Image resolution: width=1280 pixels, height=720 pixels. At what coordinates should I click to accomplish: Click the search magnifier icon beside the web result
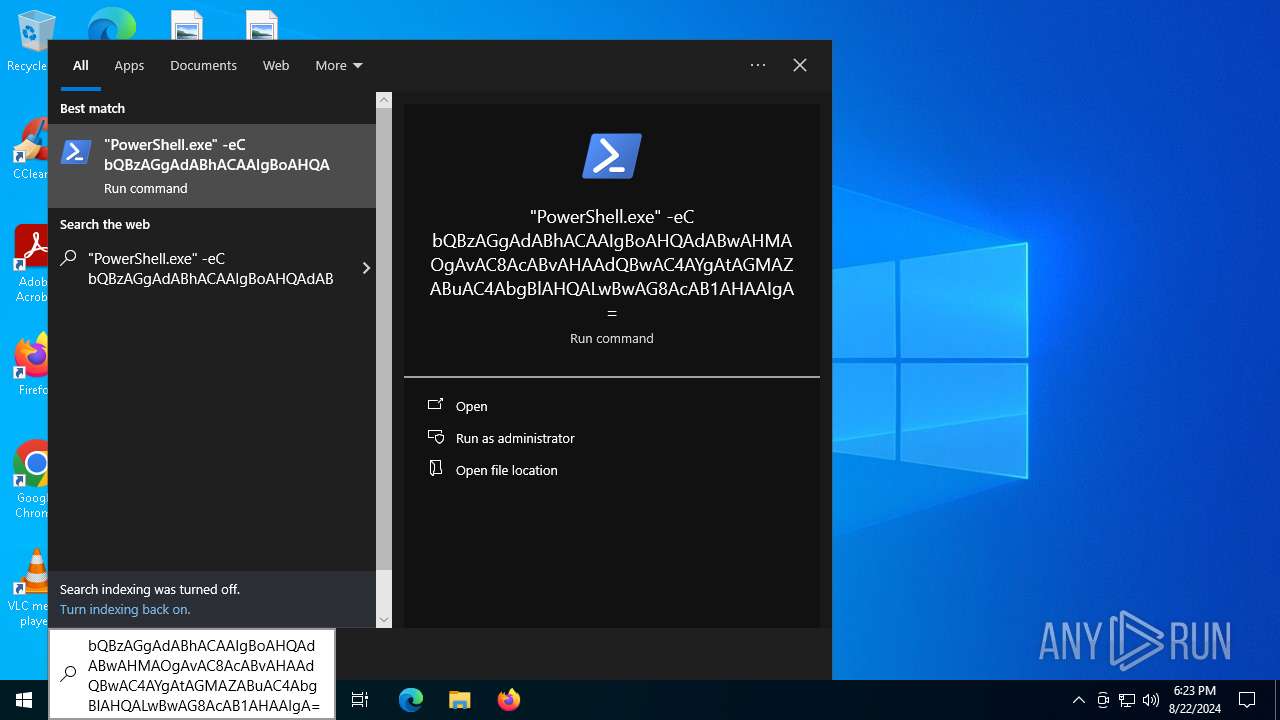tap(68, 258)
